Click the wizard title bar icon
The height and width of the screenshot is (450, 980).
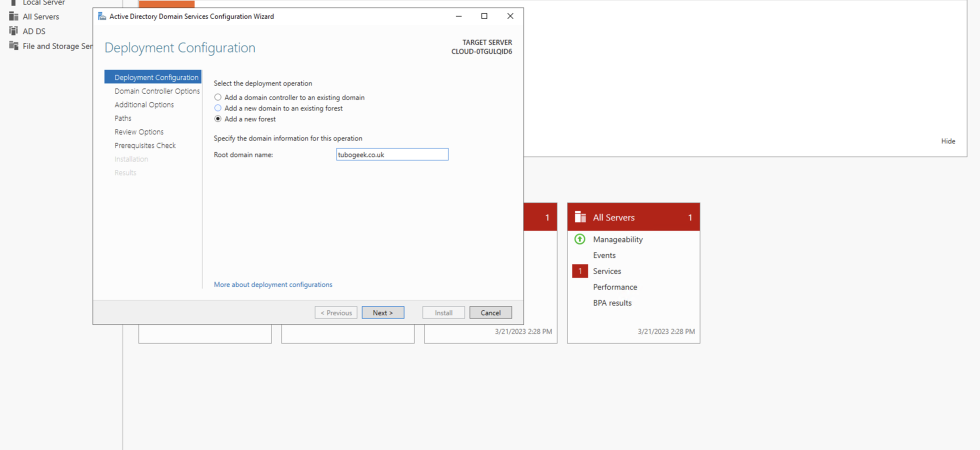click(x=102, y=16)
